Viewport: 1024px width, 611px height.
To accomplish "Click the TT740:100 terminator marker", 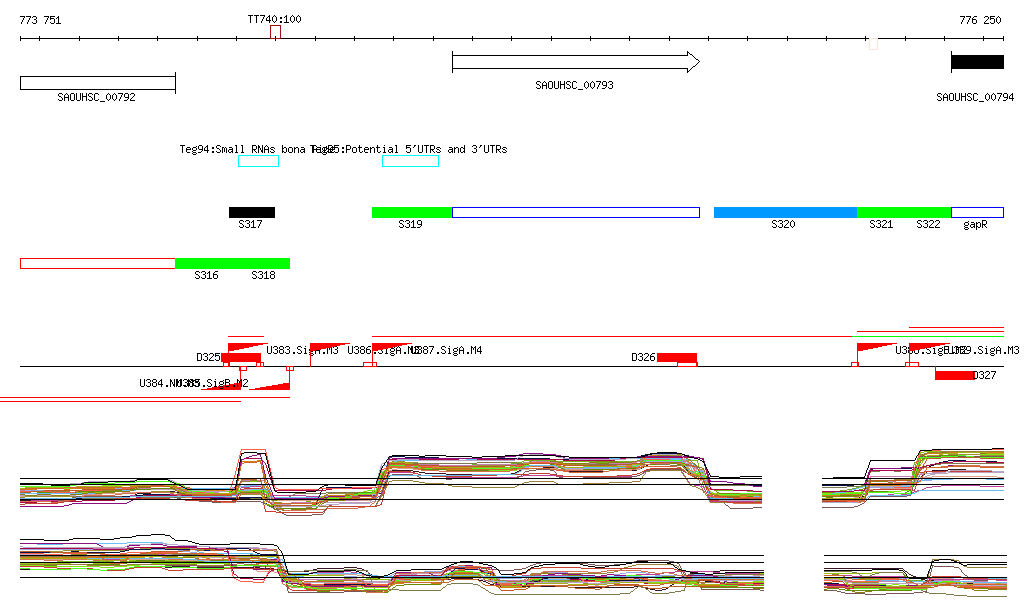I will [x=276, y=31].
